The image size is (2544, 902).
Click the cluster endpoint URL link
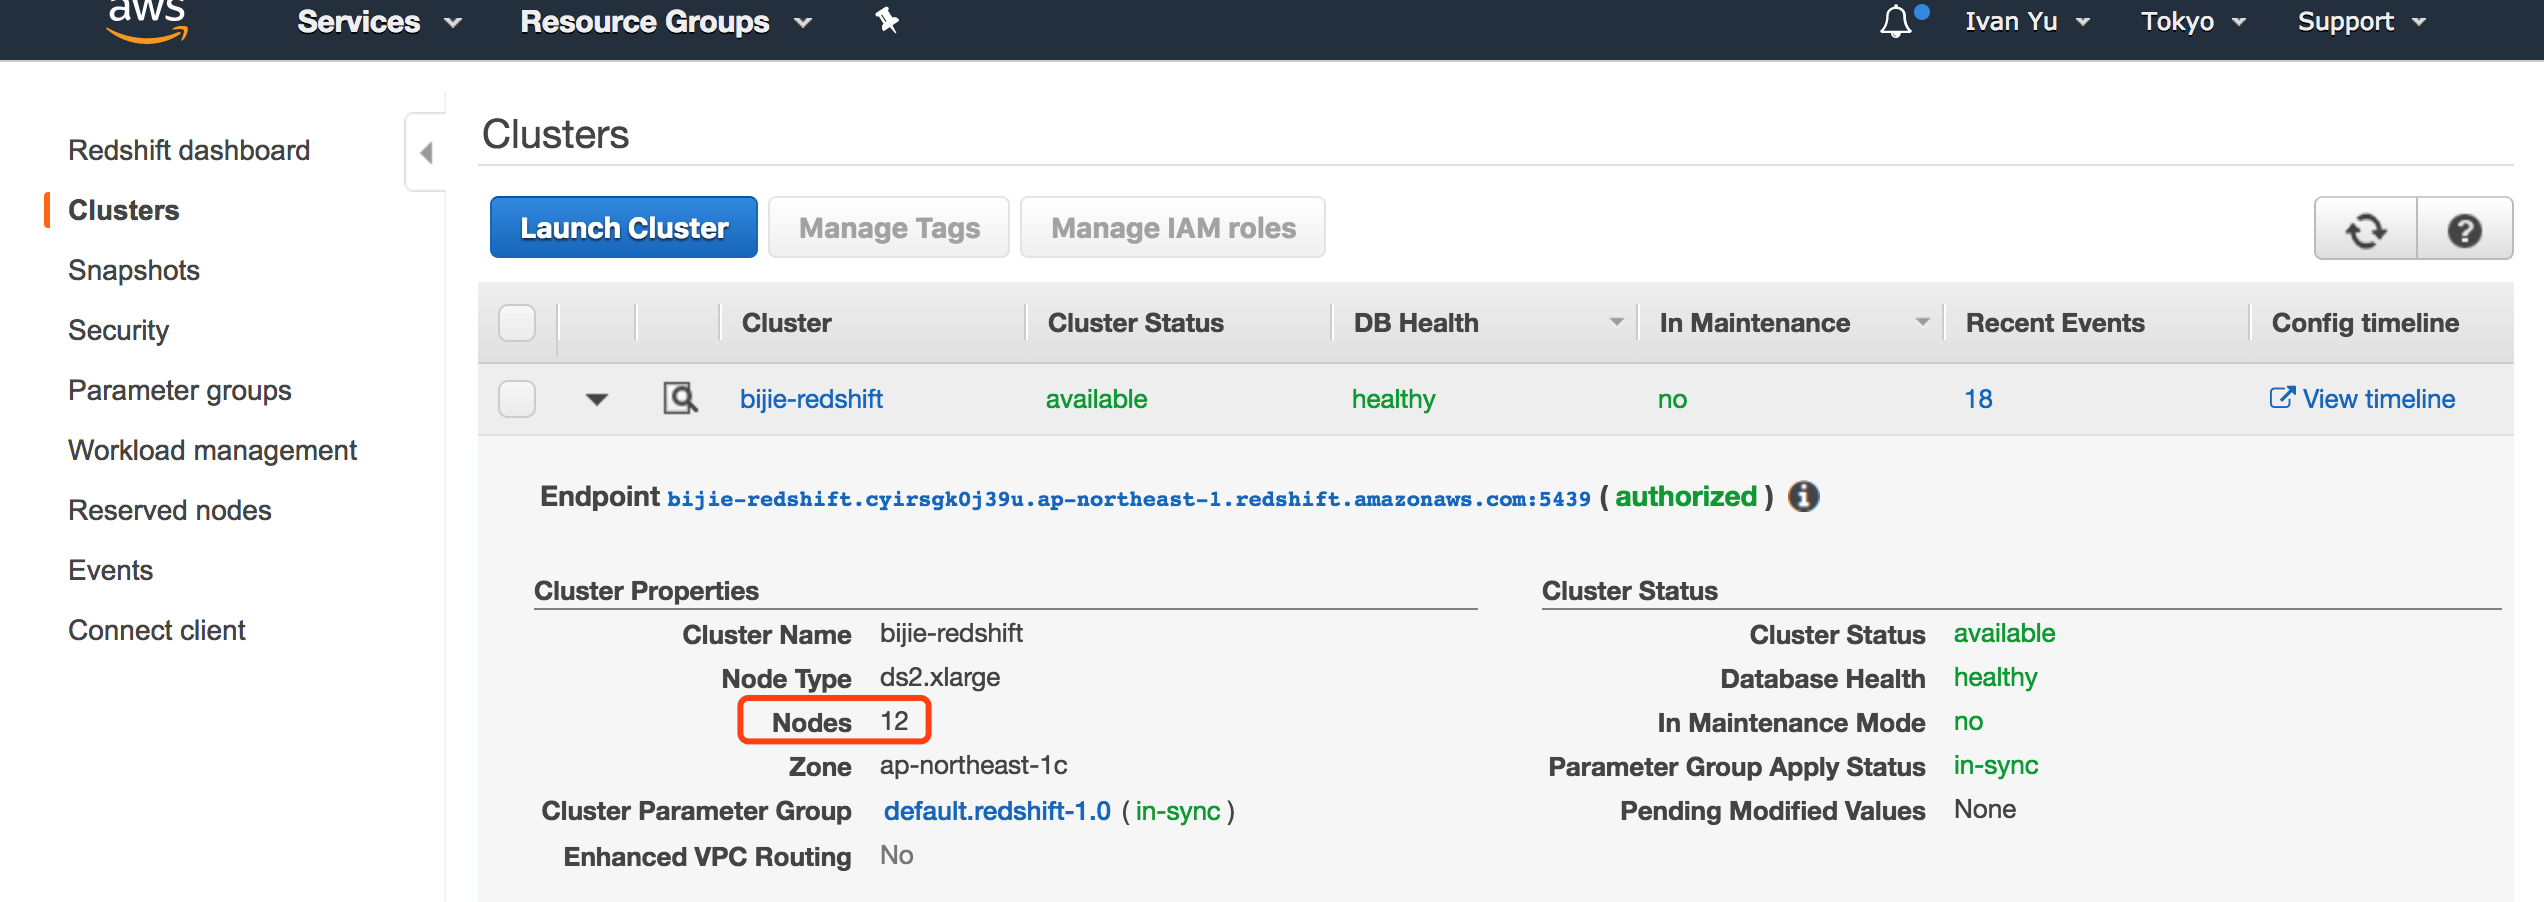1129,499
